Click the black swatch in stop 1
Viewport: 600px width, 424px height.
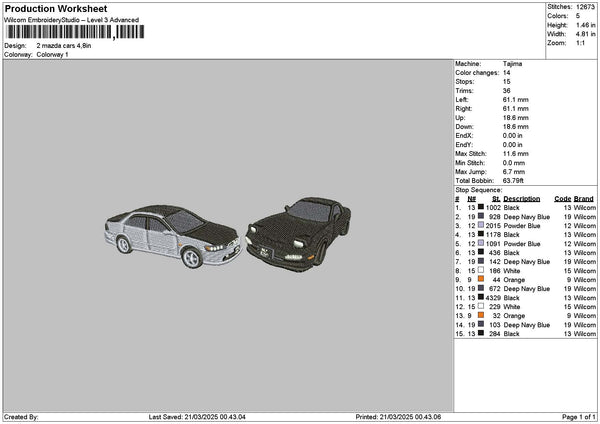481,207
